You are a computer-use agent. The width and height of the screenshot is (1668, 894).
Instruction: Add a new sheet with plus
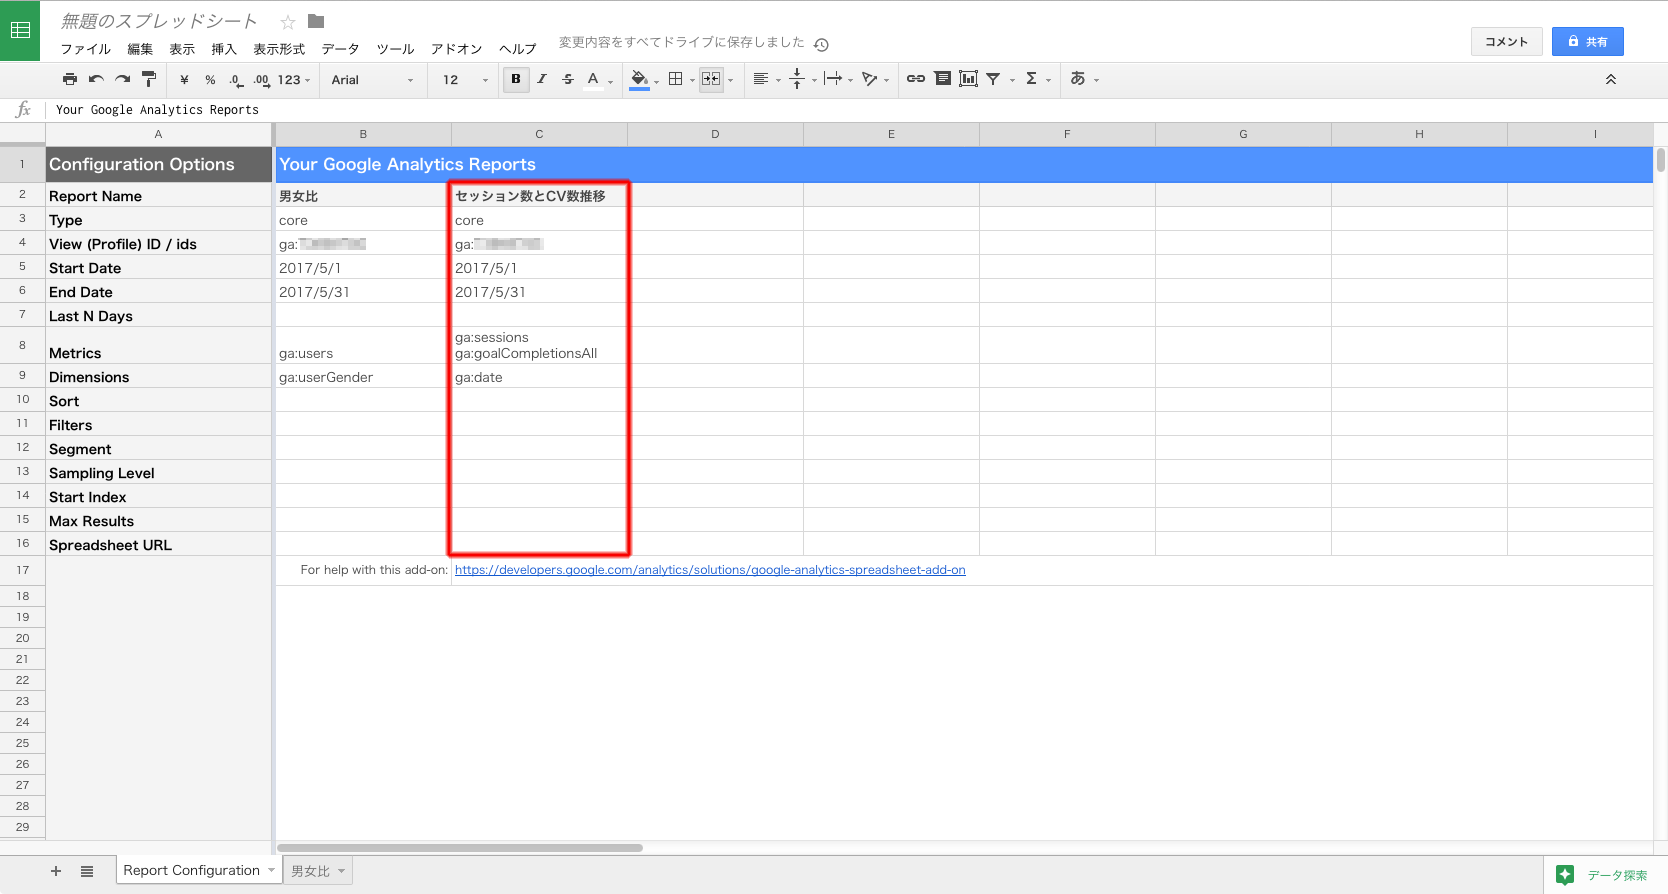56,871
